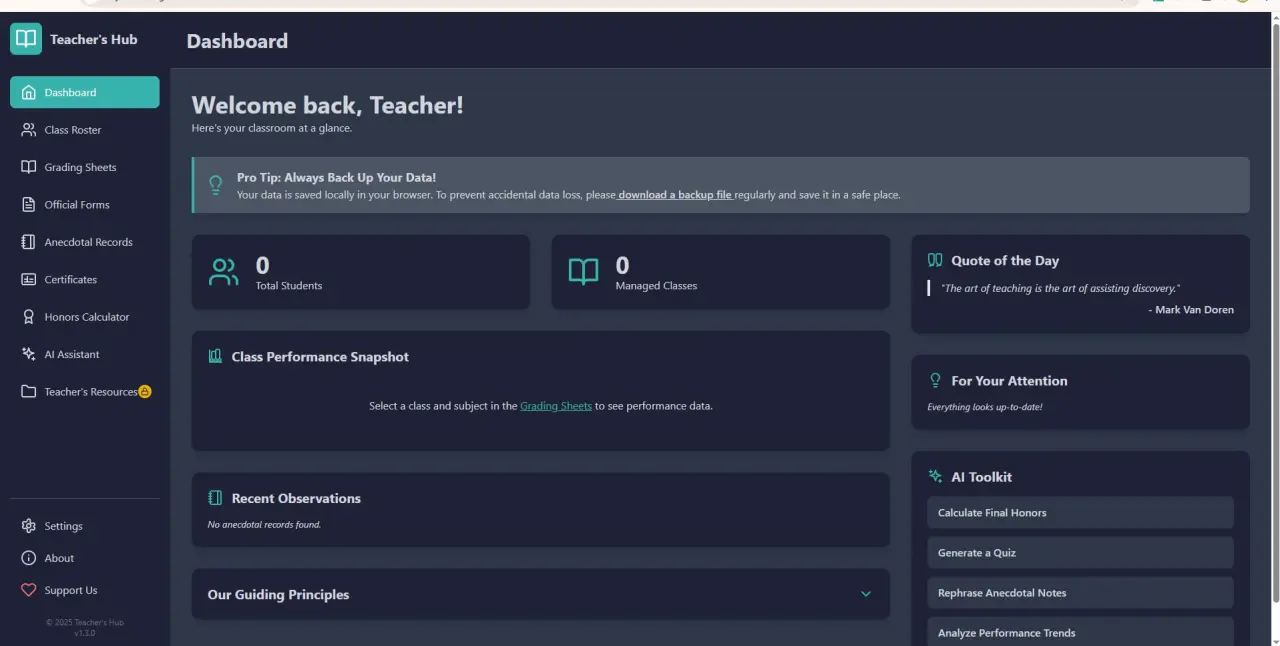Click the Official Forms document icon

(29, 205)
